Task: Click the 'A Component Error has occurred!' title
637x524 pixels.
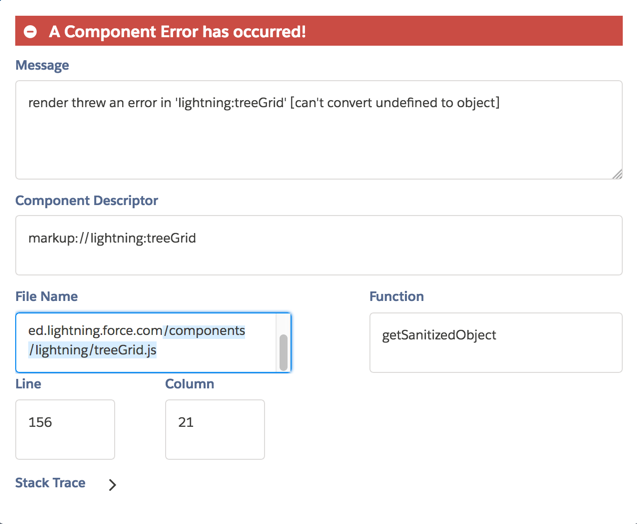Action: point(177,32)
